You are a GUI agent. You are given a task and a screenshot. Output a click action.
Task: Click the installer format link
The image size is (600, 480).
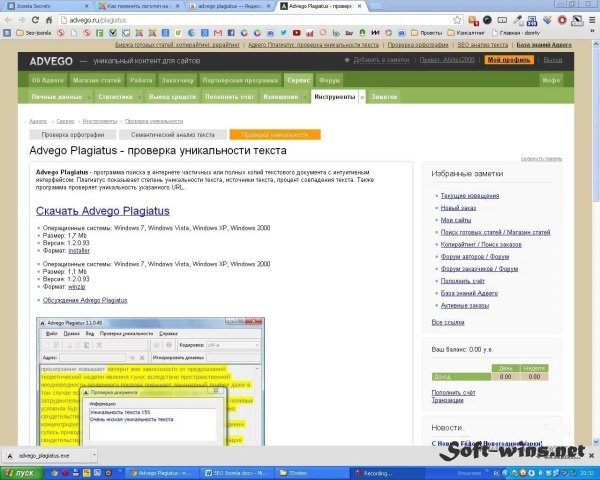coord(79,251)
